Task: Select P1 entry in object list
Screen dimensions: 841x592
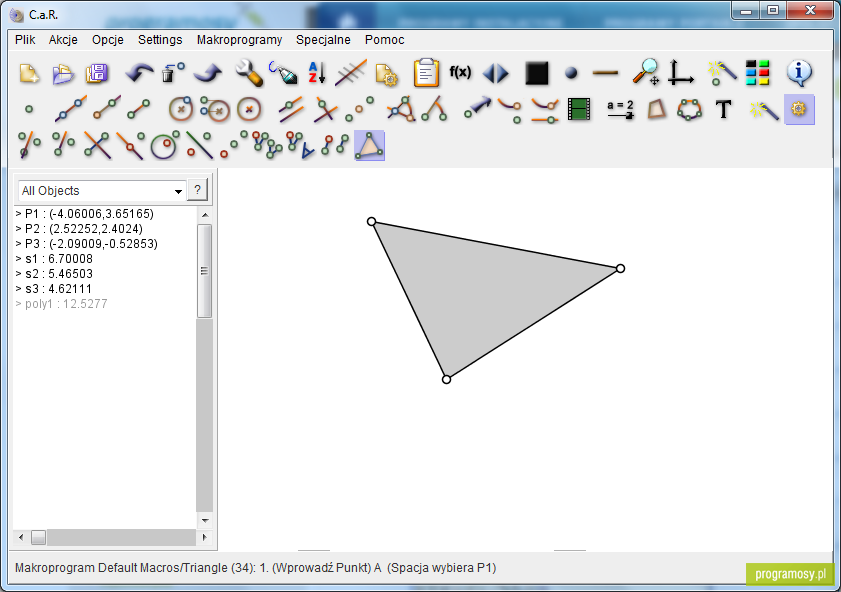Action: pyautogui.click(x=84, y=214)
